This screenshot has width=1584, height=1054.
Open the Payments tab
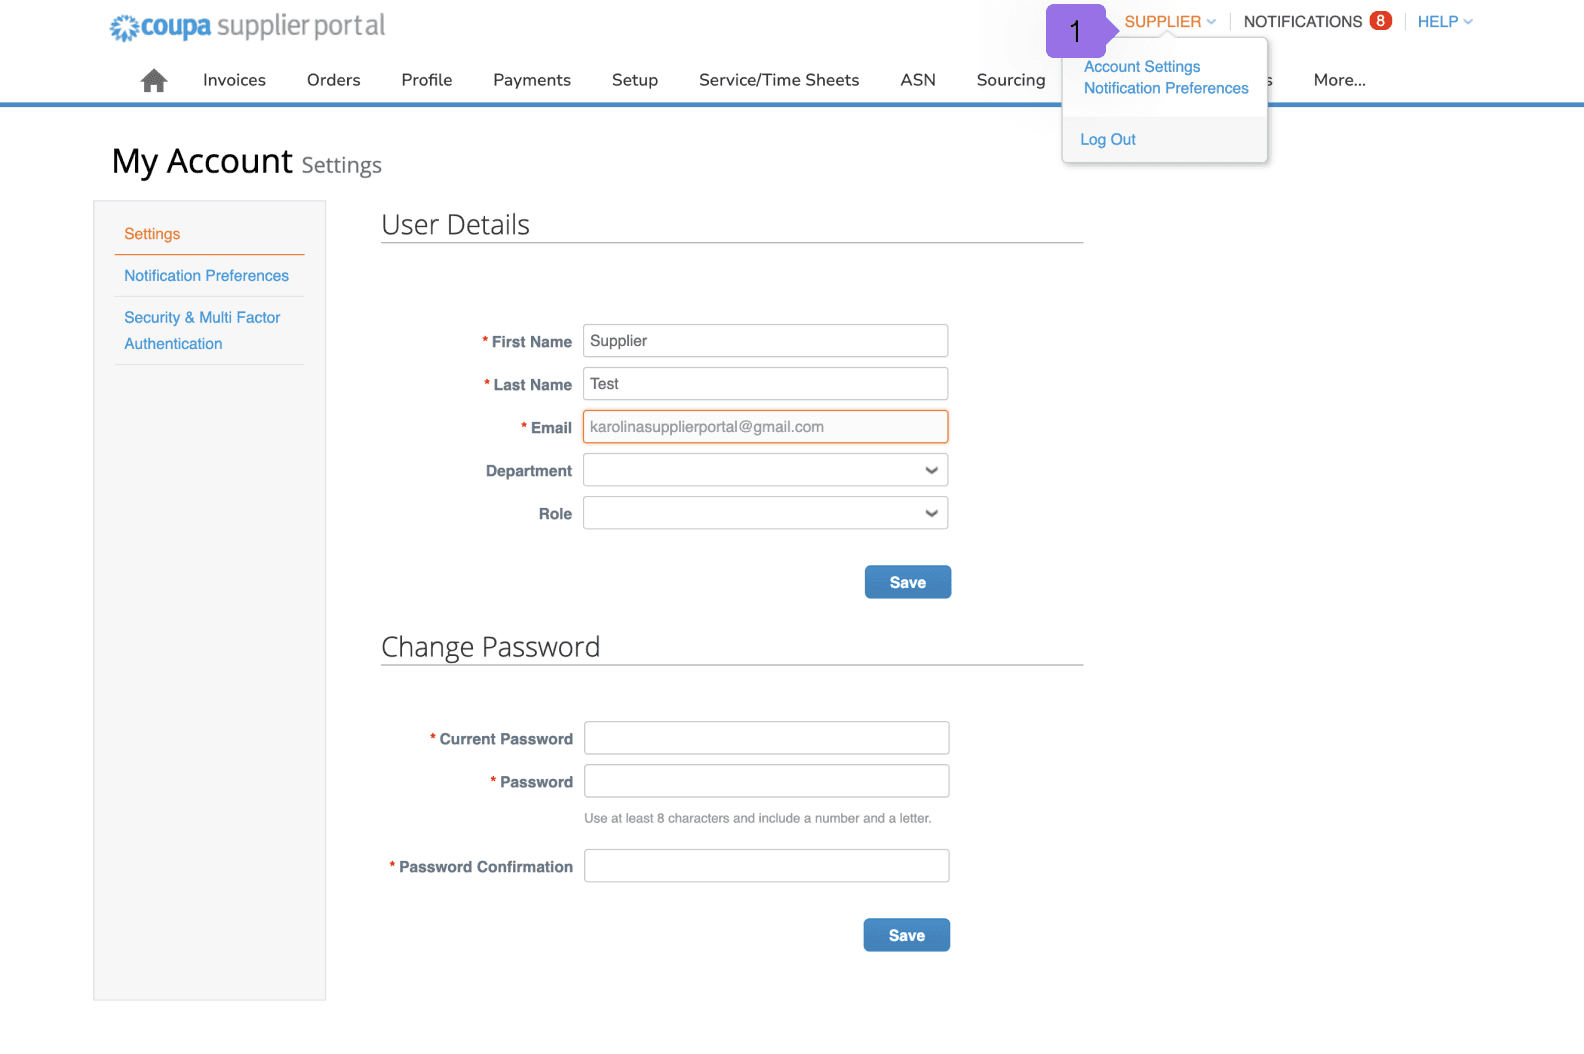532,80
